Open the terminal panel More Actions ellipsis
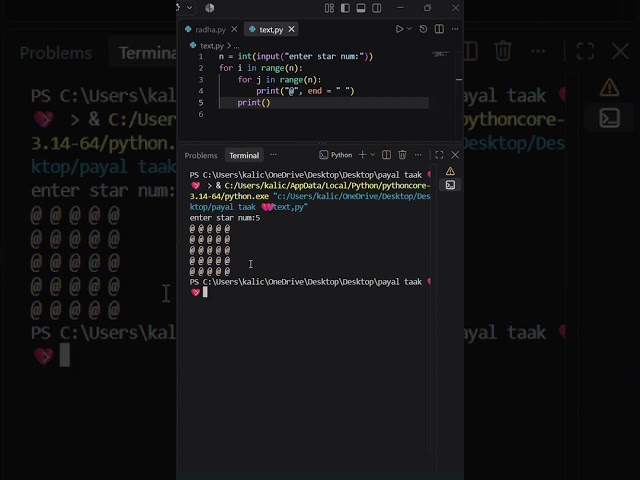The height and width of the screenshot is (480, 640). (x=418, y=155)
